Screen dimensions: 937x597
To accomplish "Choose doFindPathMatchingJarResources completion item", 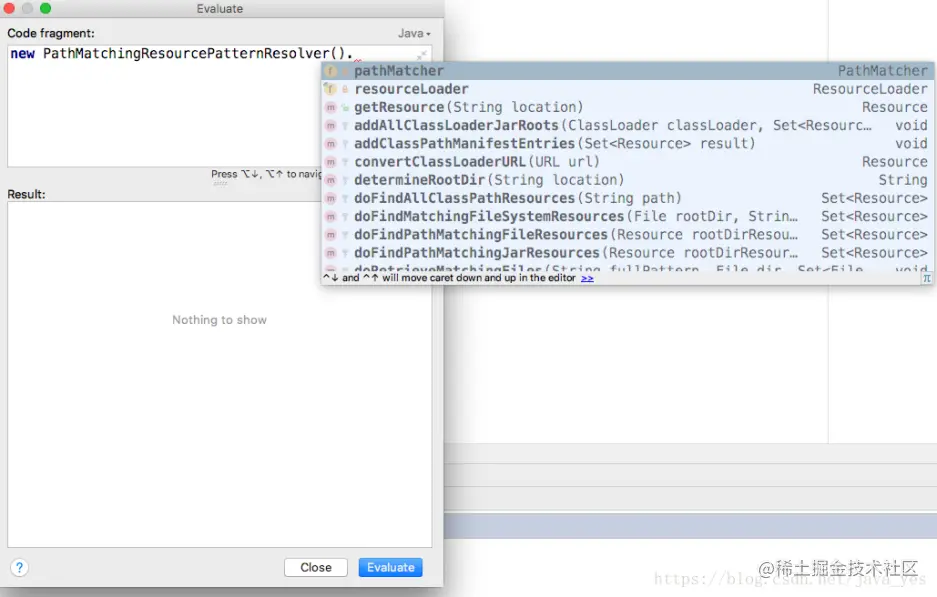I will (627, 253).
